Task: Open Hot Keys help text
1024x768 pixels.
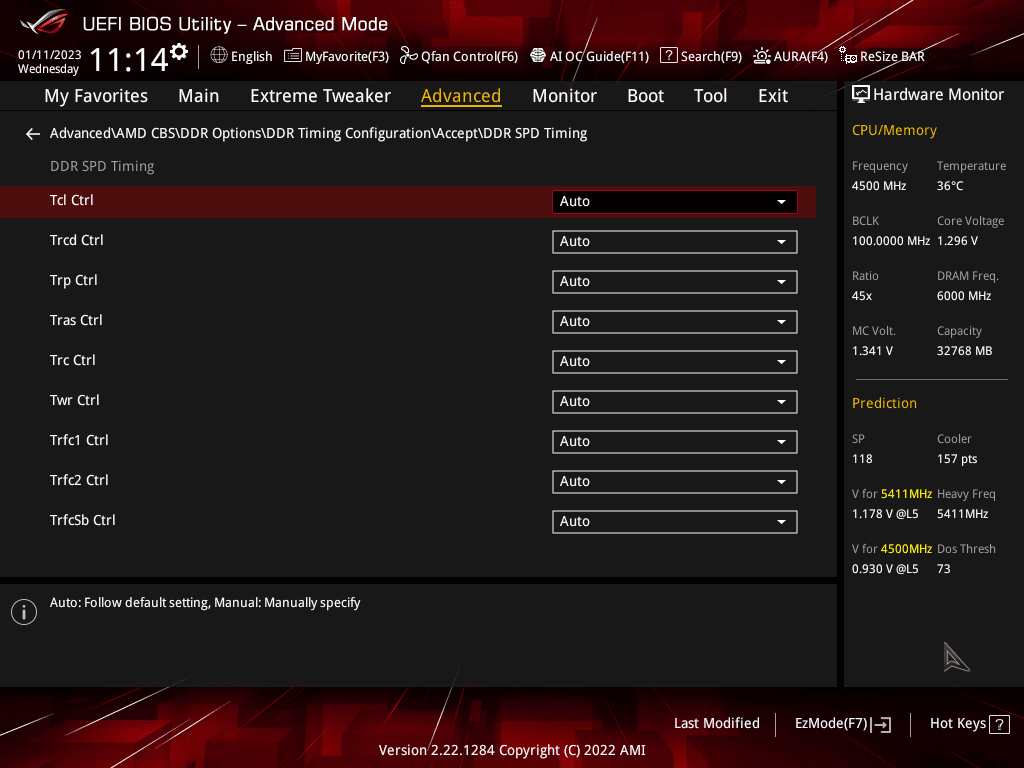Action: coord(957,724)
